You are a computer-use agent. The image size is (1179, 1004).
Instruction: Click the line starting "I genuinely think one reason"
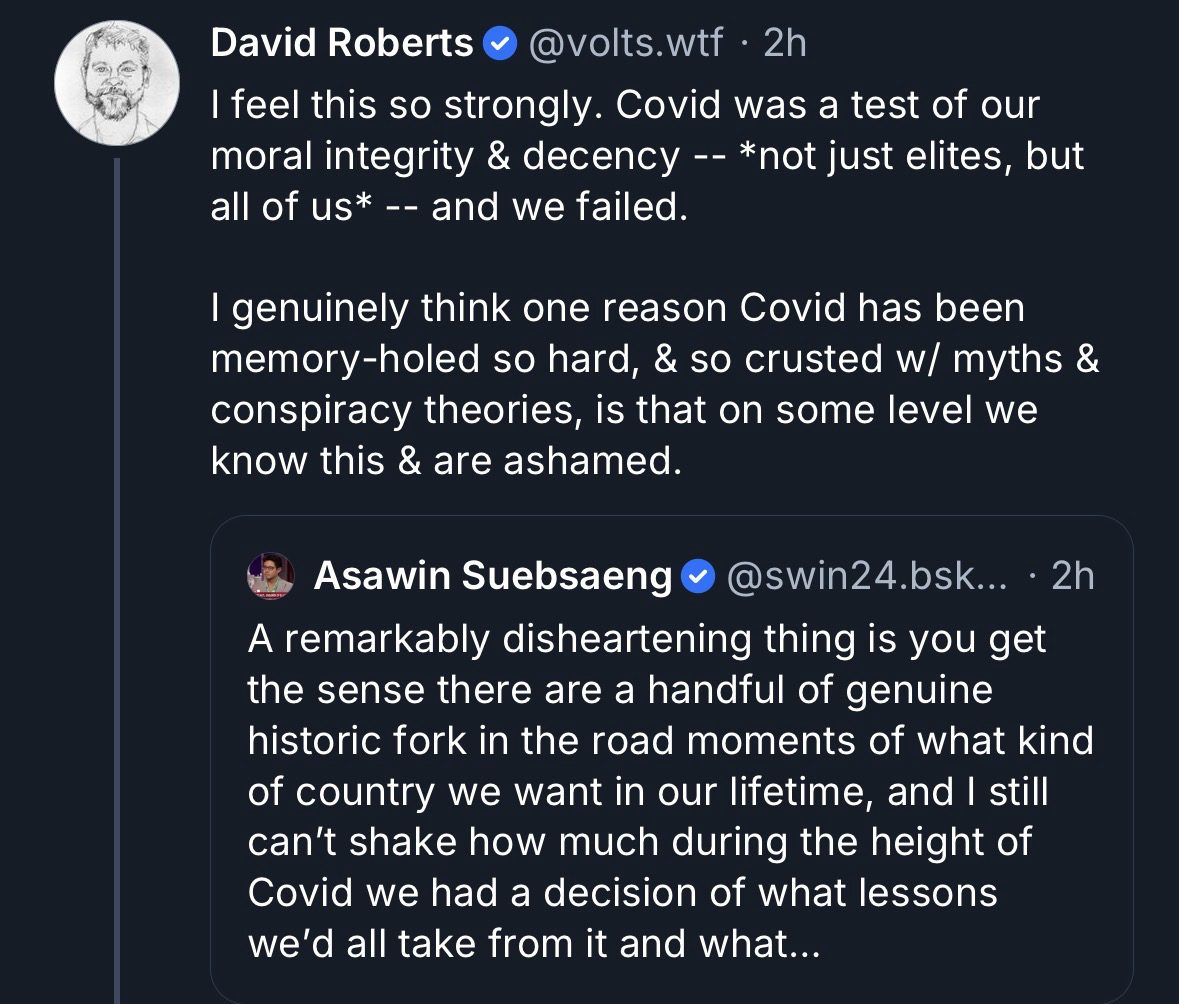coord(618,307)
